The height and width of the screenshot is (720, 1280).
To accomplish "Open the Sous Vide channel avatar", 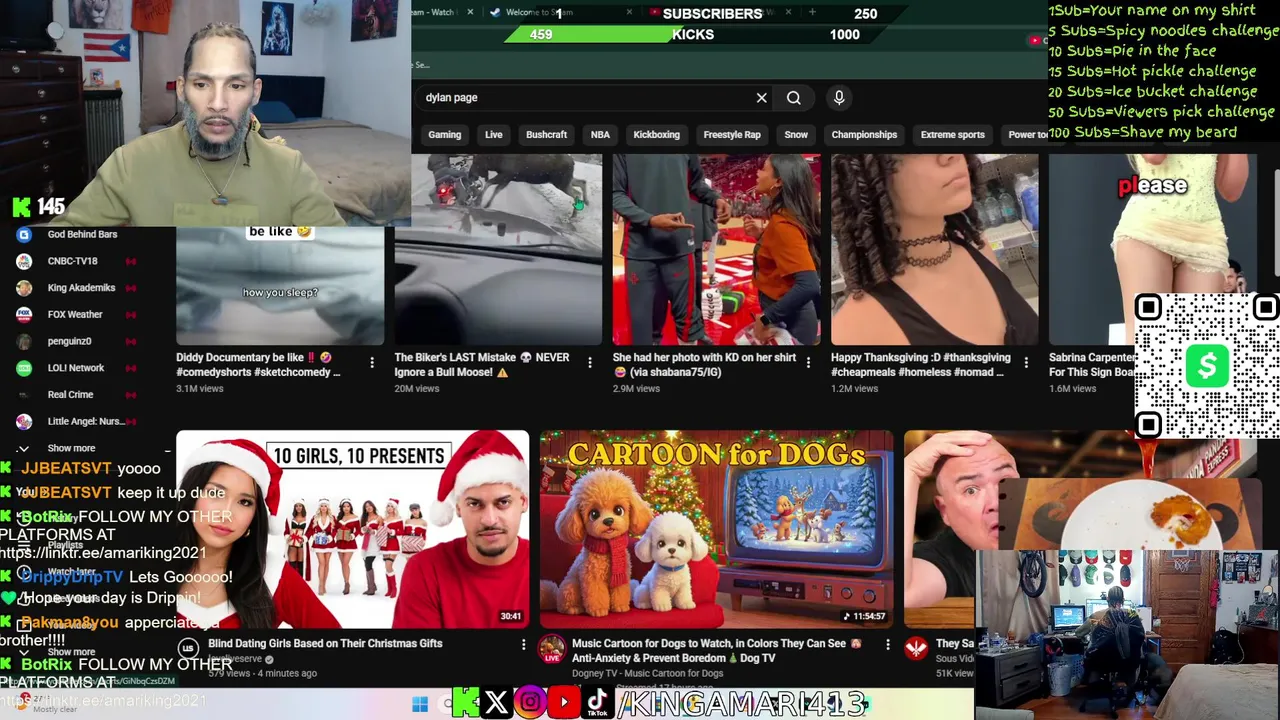I will coord(916,648).
